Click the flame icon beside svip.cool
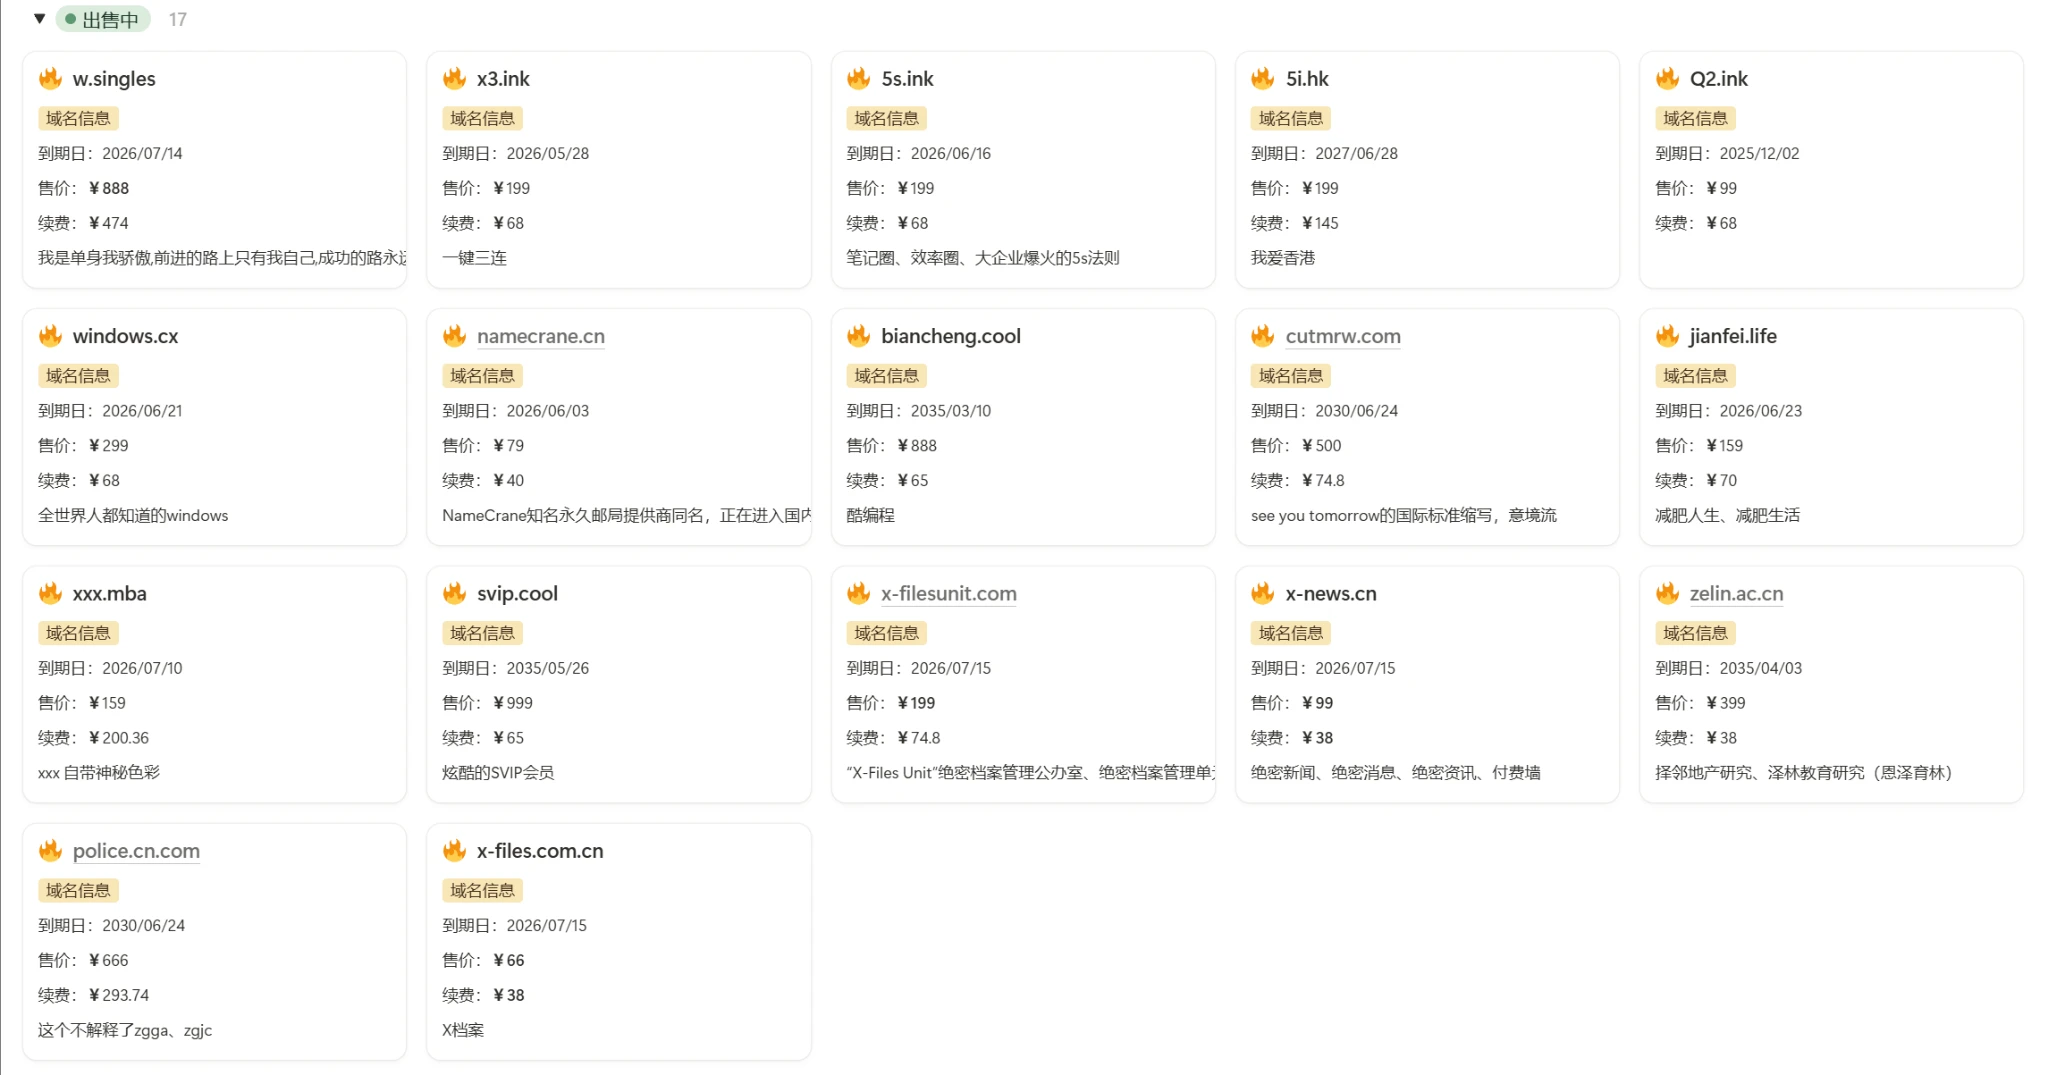This screenshot has height=1075, width=2048. pyautogui.click(x=455, y=594)
